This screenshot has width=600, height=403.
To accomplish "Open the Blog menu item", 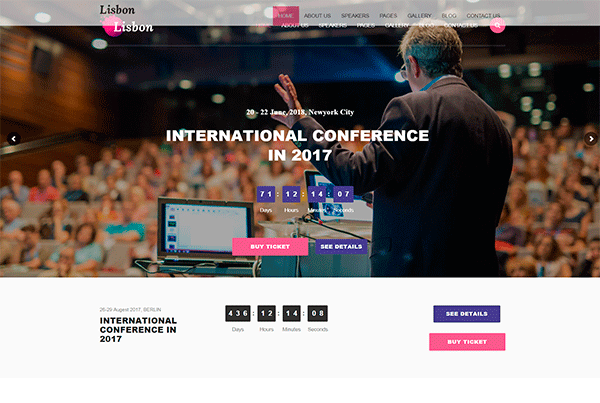I will [449, 16].
